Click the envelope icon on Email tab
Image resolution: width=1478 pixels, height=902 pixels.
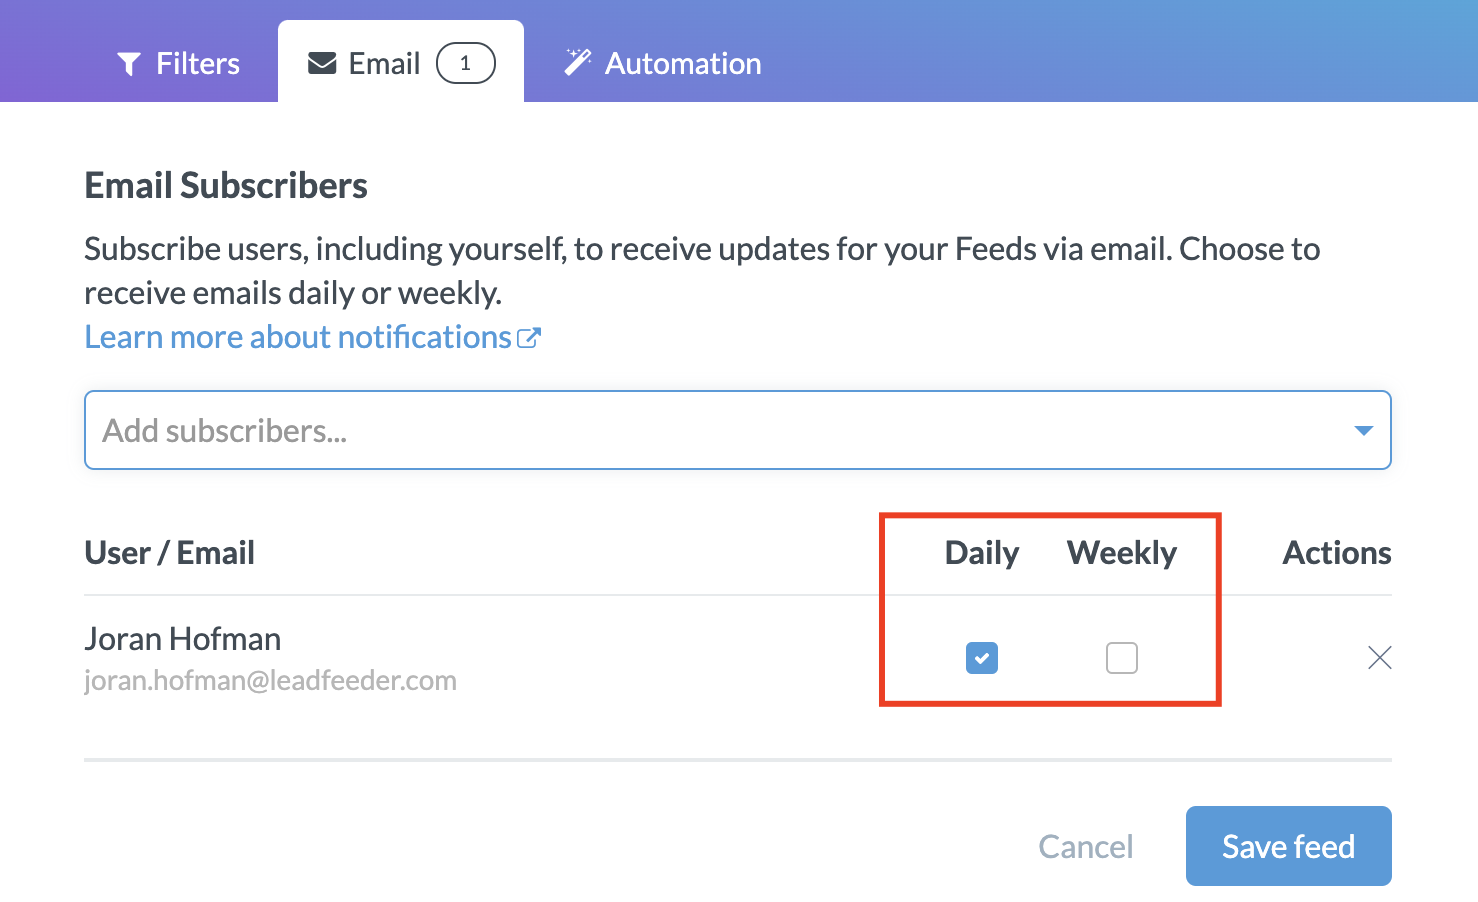coord(322,64)
